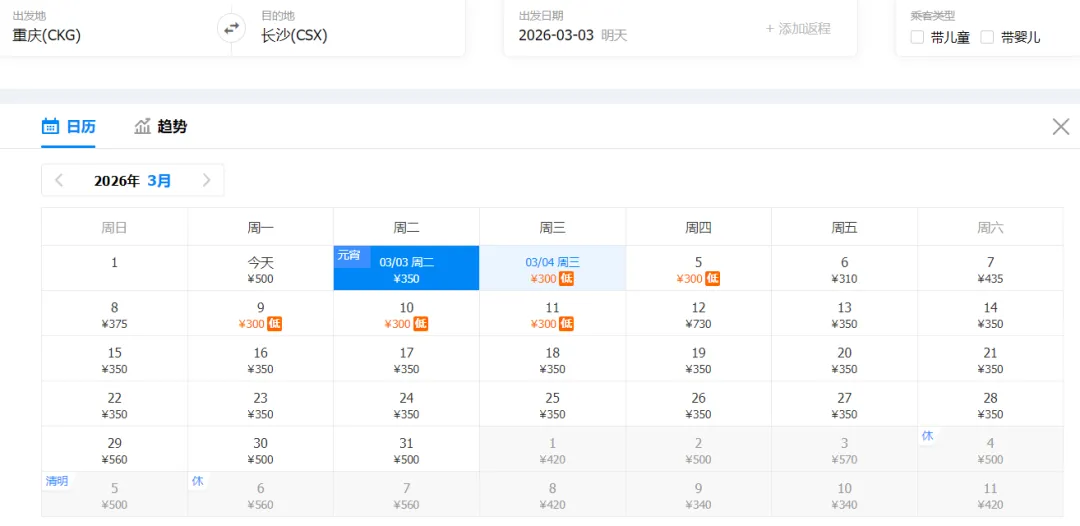Select March 12 priced ¥730

pos(698,315)
